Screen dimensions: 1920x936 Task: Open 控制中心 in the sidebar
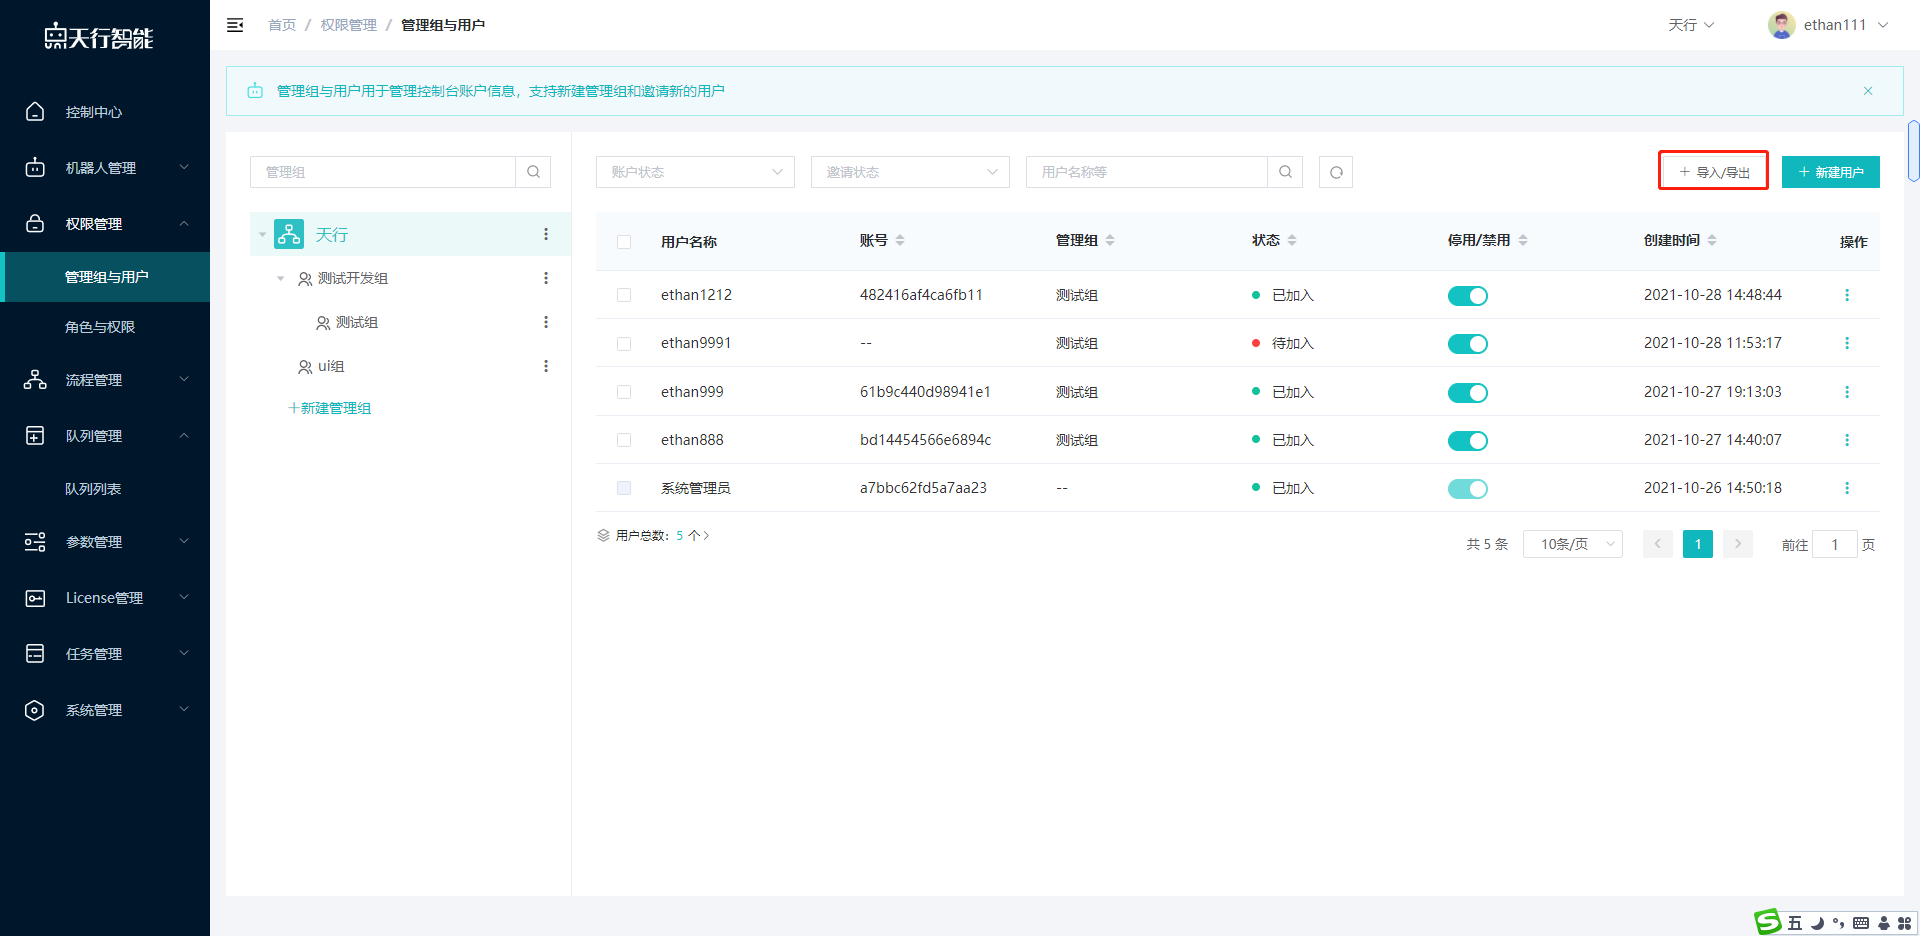coord(105,112)
